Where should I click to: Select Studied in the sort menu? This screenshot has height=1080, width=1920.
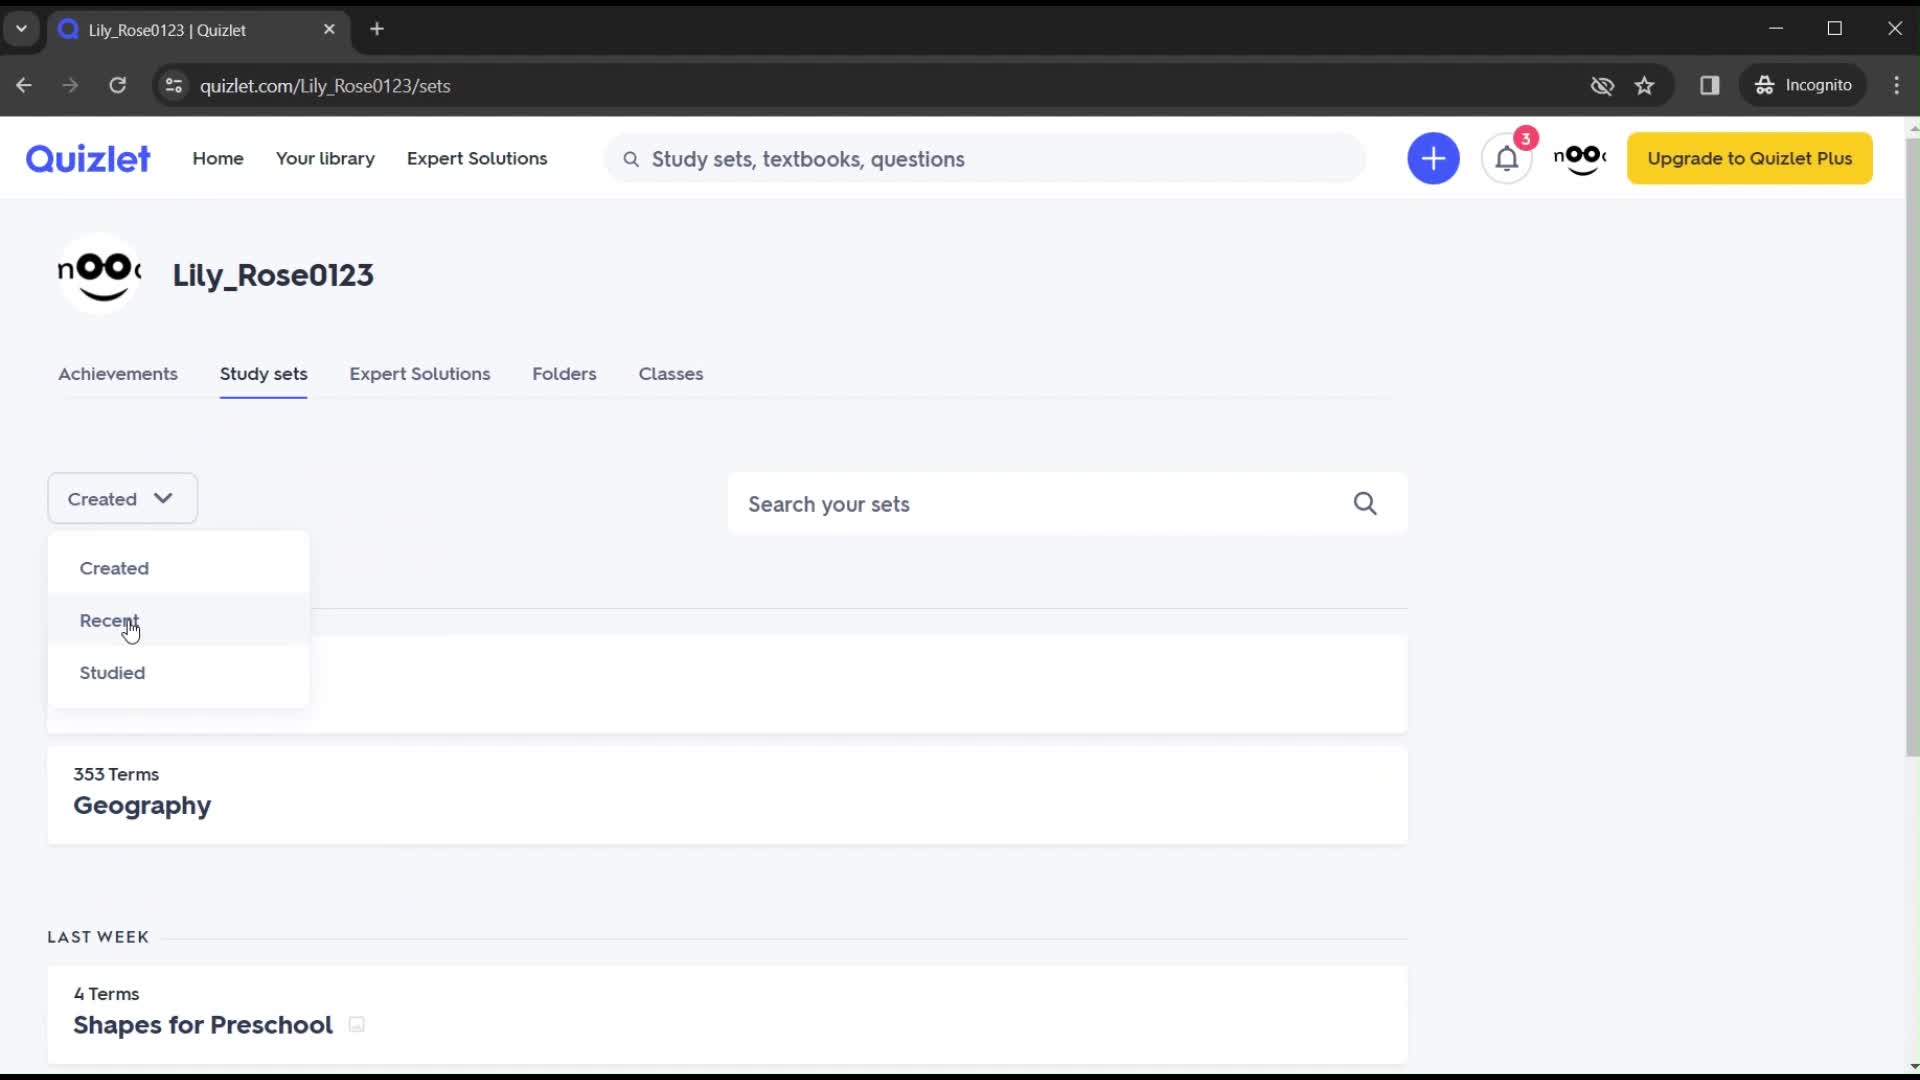[178, 673]
